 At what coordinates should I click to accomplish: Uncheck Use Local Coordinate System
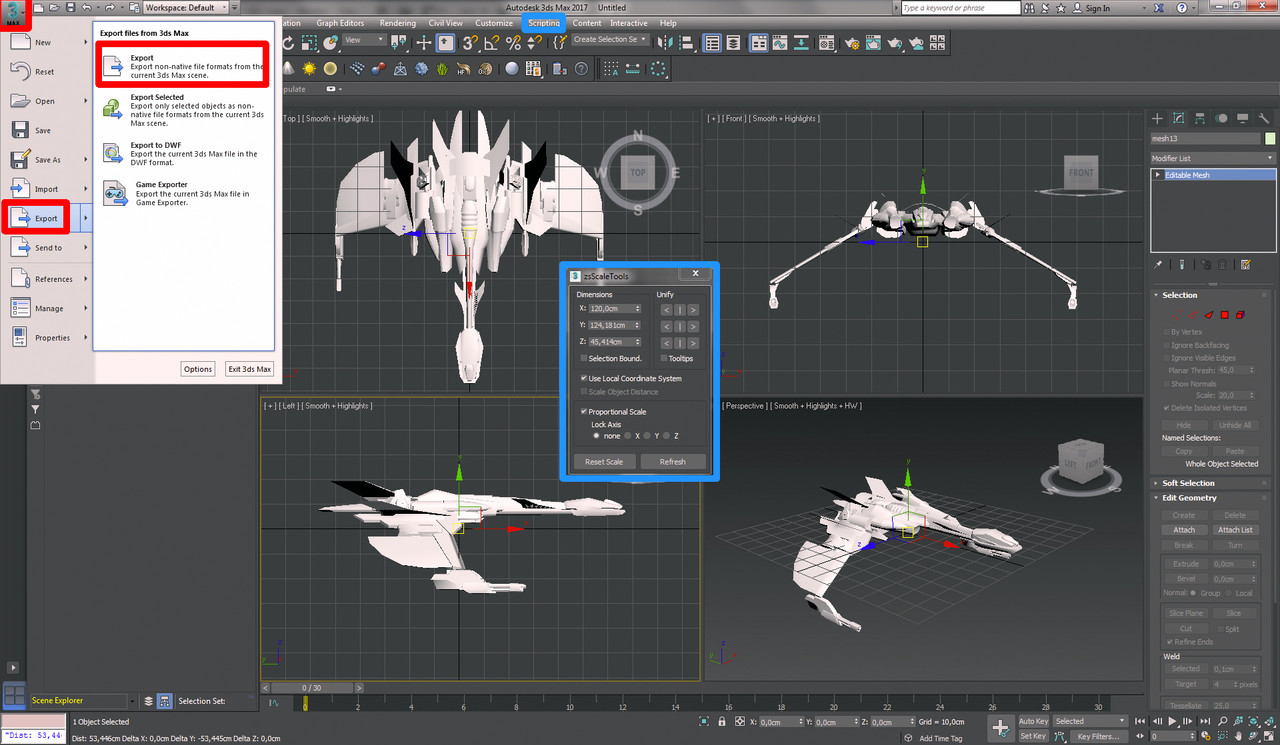(x=584, y=379)
